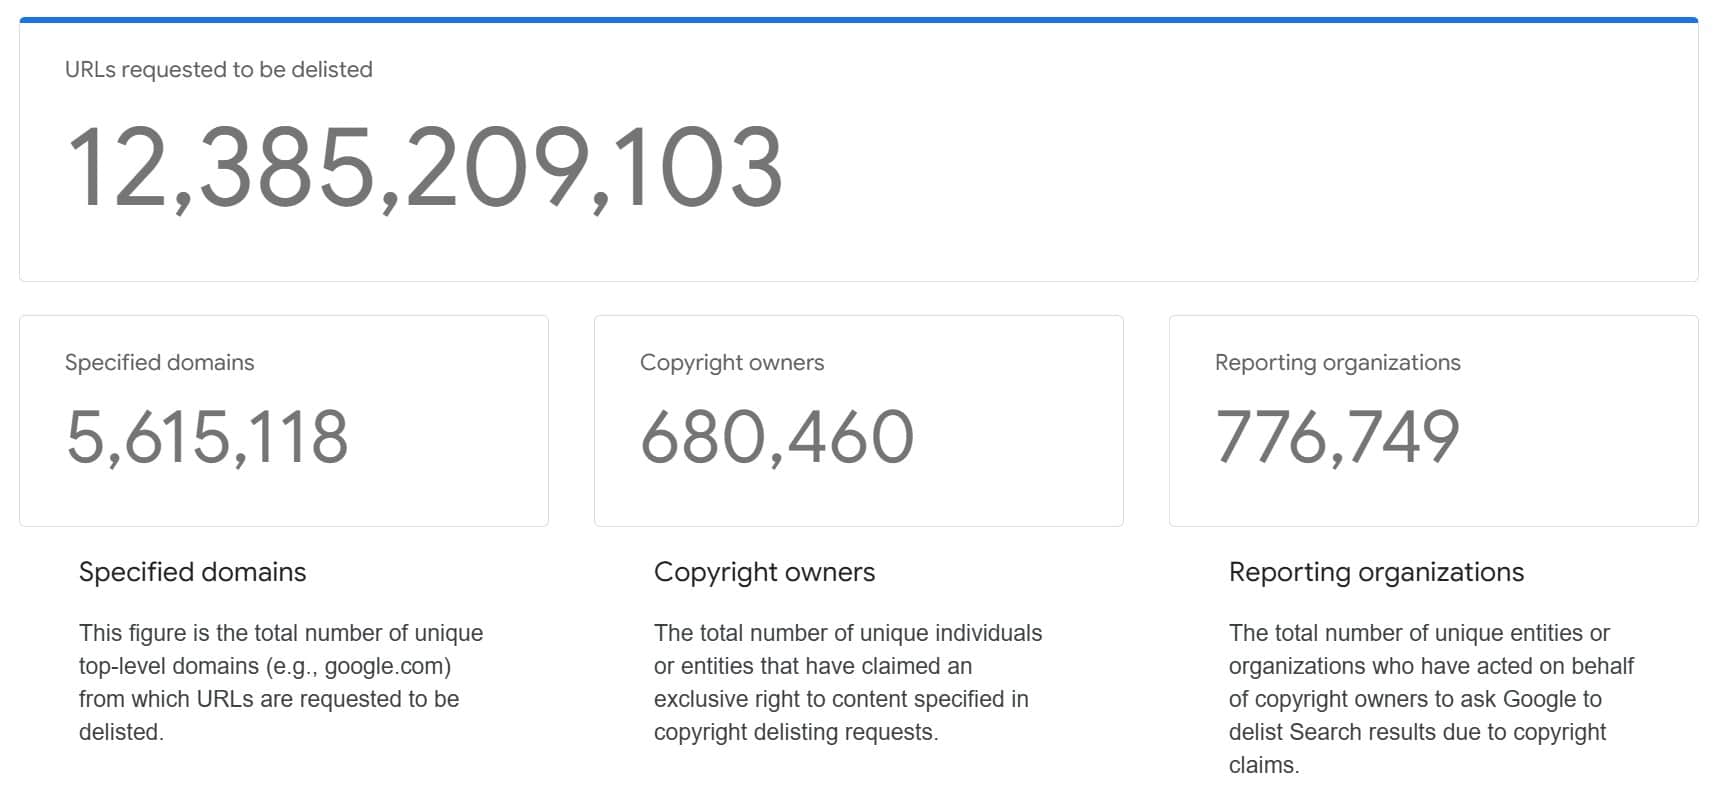Image resolution: width=1713 pixels, height=809 pixels.
Task: Click the Reporting organizations heading below the cards
Action: (x=1376, y=572)
